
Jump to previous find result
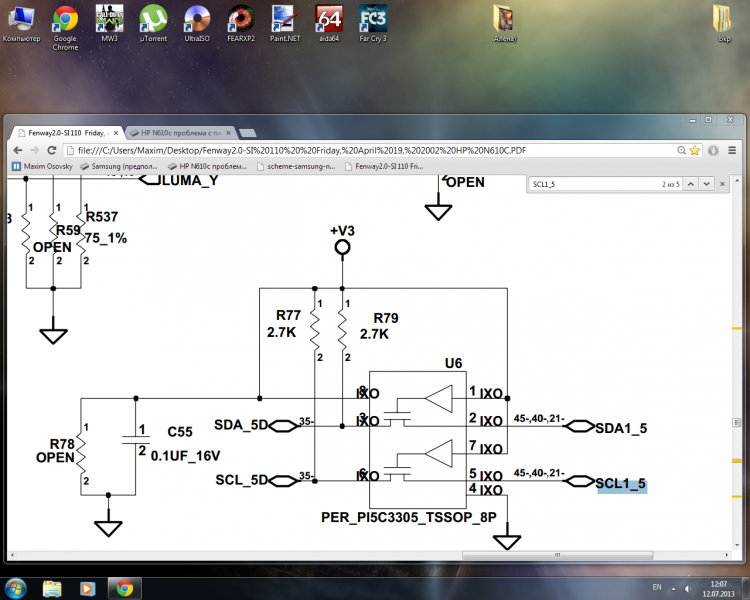691,184
